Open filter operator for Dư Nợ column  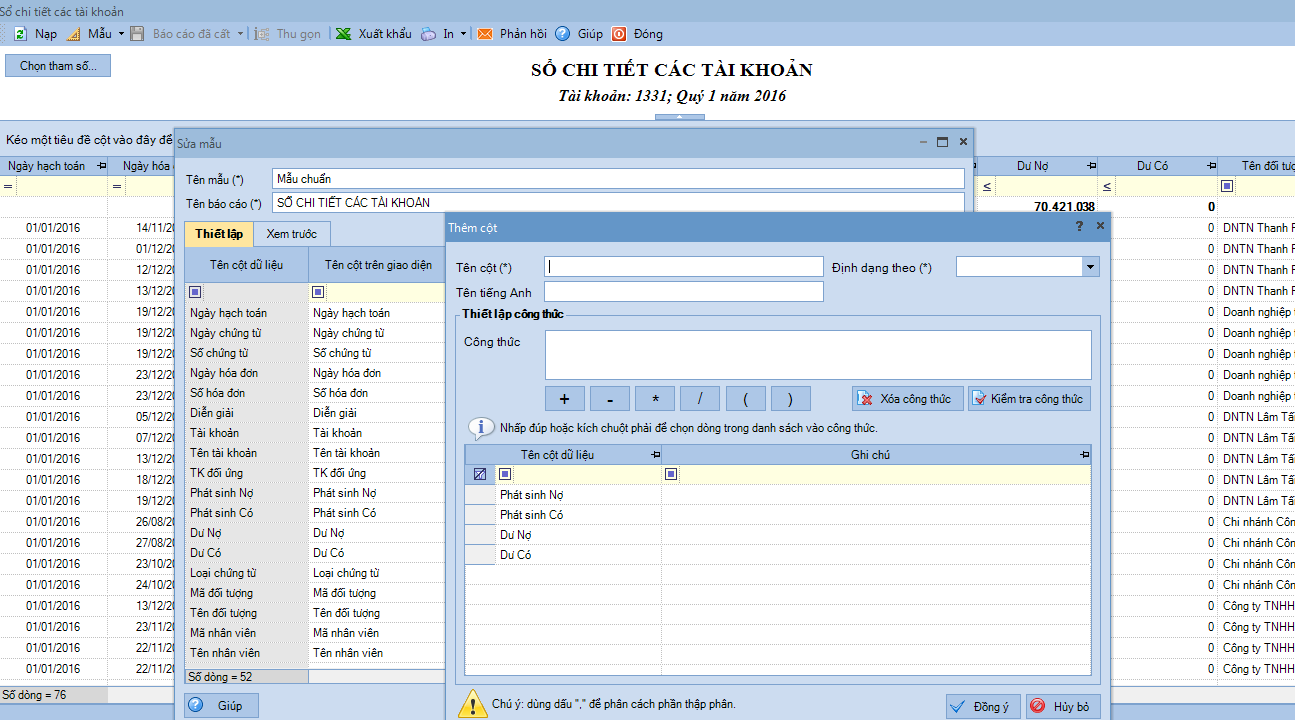pyautogui.click(x=987, y=186)
